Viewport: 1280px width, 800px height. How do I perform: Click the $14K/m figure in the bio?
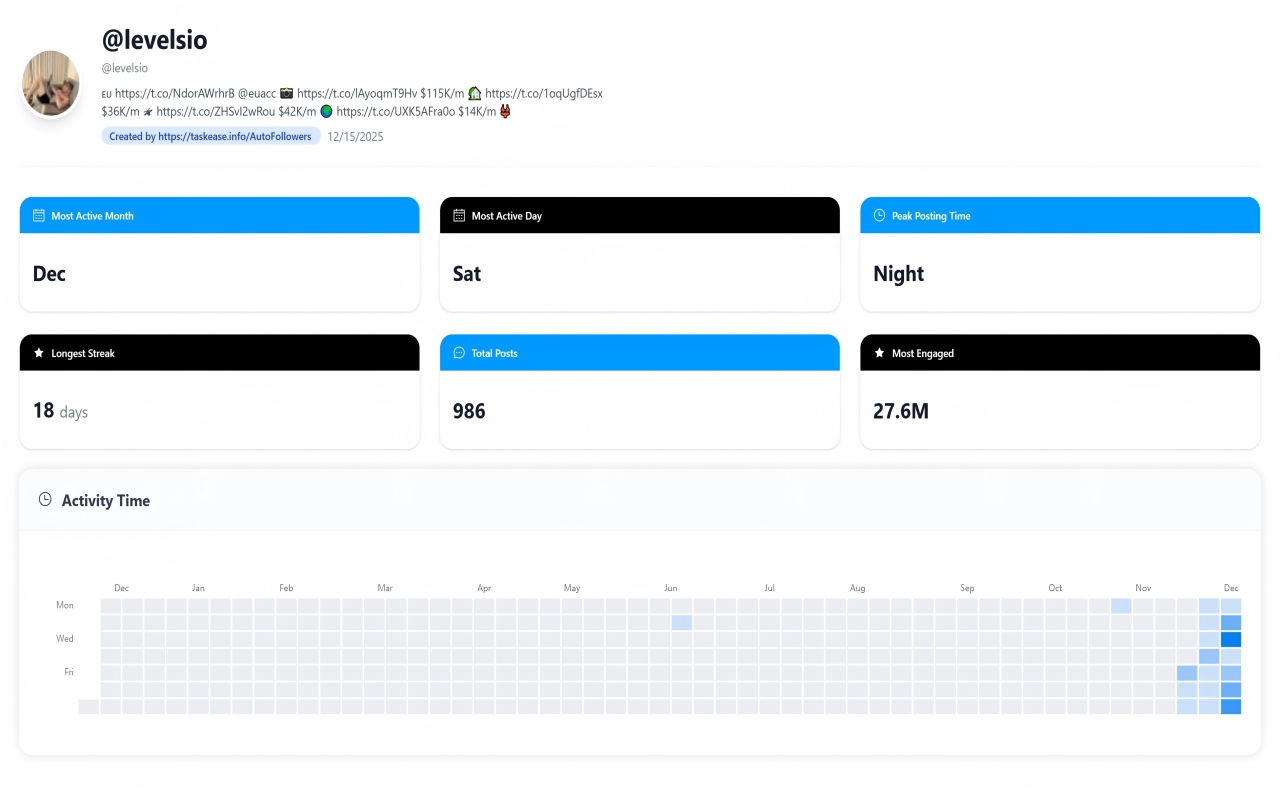(477, 112)
